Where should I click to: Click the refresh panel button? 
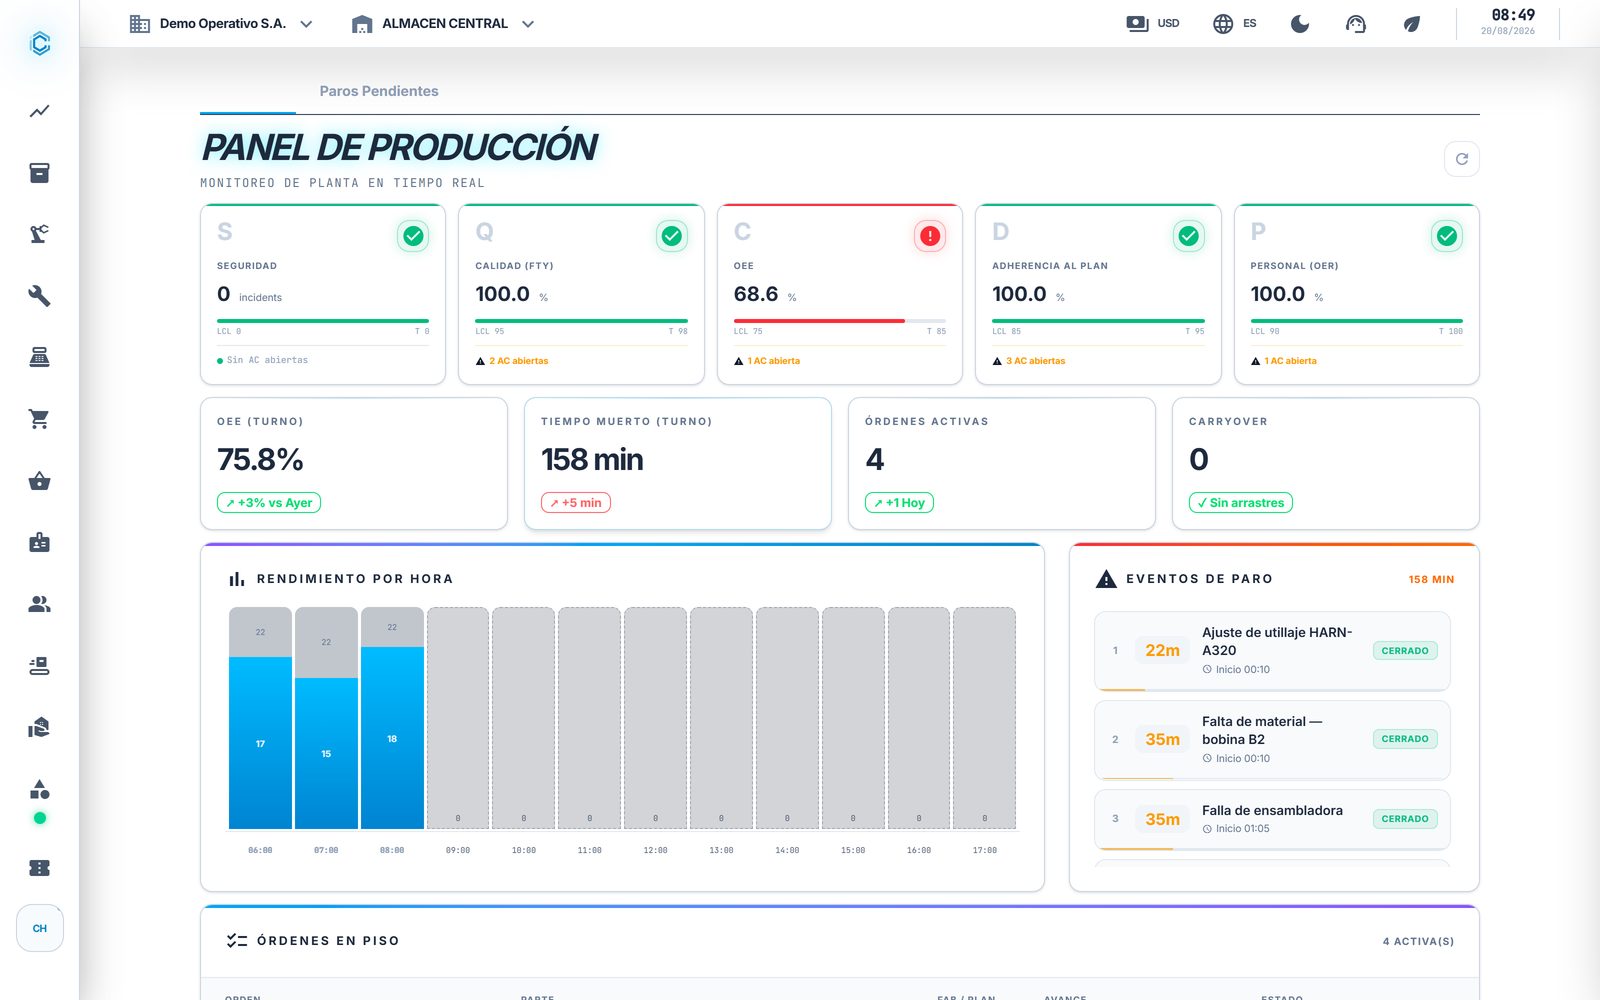pyautogui.click(x=1461, y=159)
